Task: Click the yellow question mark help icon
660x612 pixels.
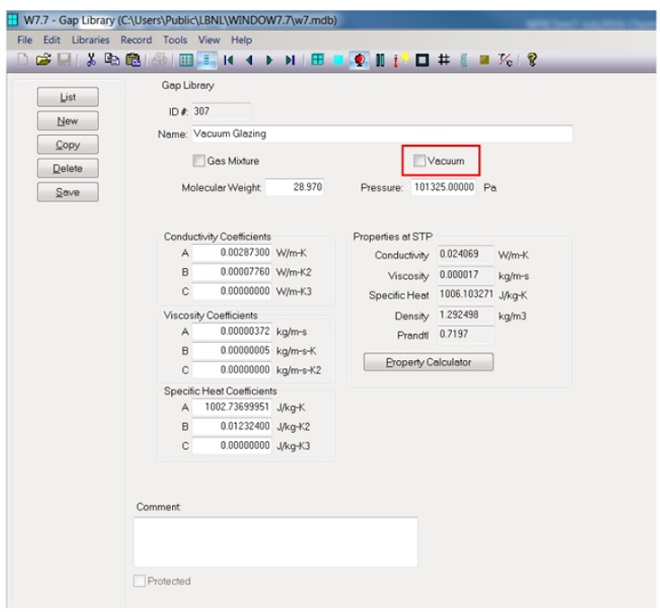Action: pos(532,59)
